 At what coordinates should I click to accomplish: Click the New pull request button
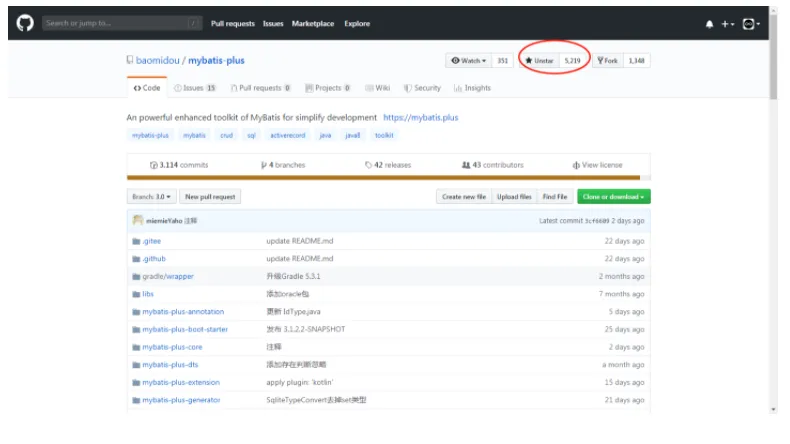(210, 197)
